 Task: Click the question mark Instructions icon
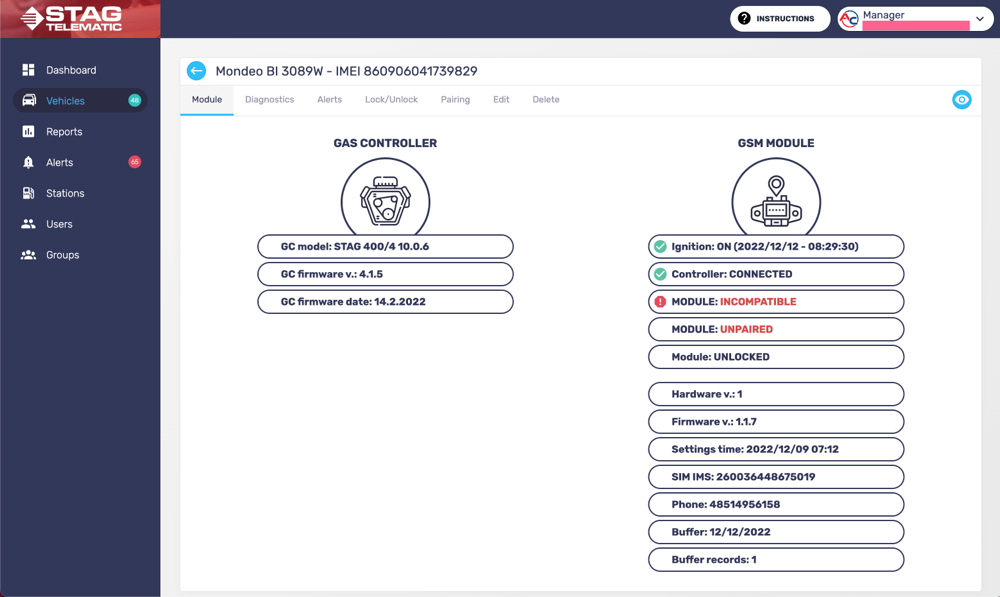[x=744, y=18]
